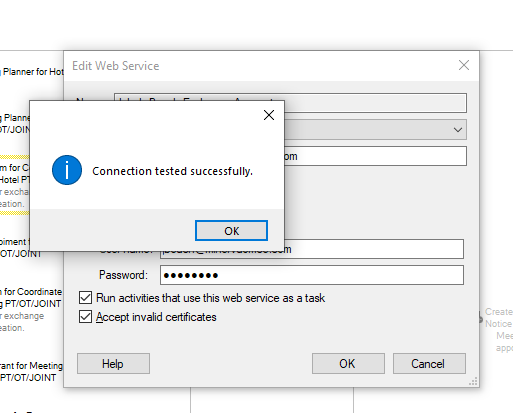Click OK in the connection success message

click(x=231, y=230)
